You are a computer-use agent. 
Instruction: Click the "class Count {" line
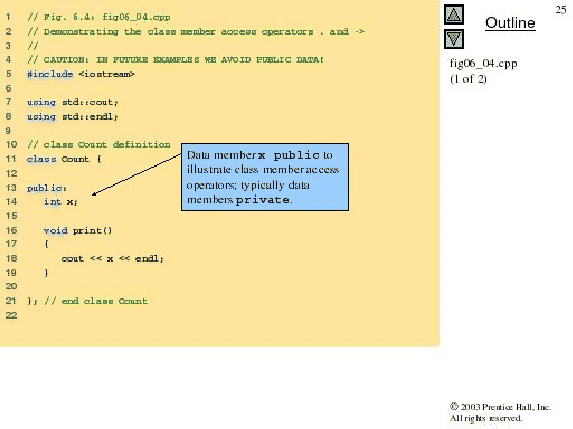64,159
